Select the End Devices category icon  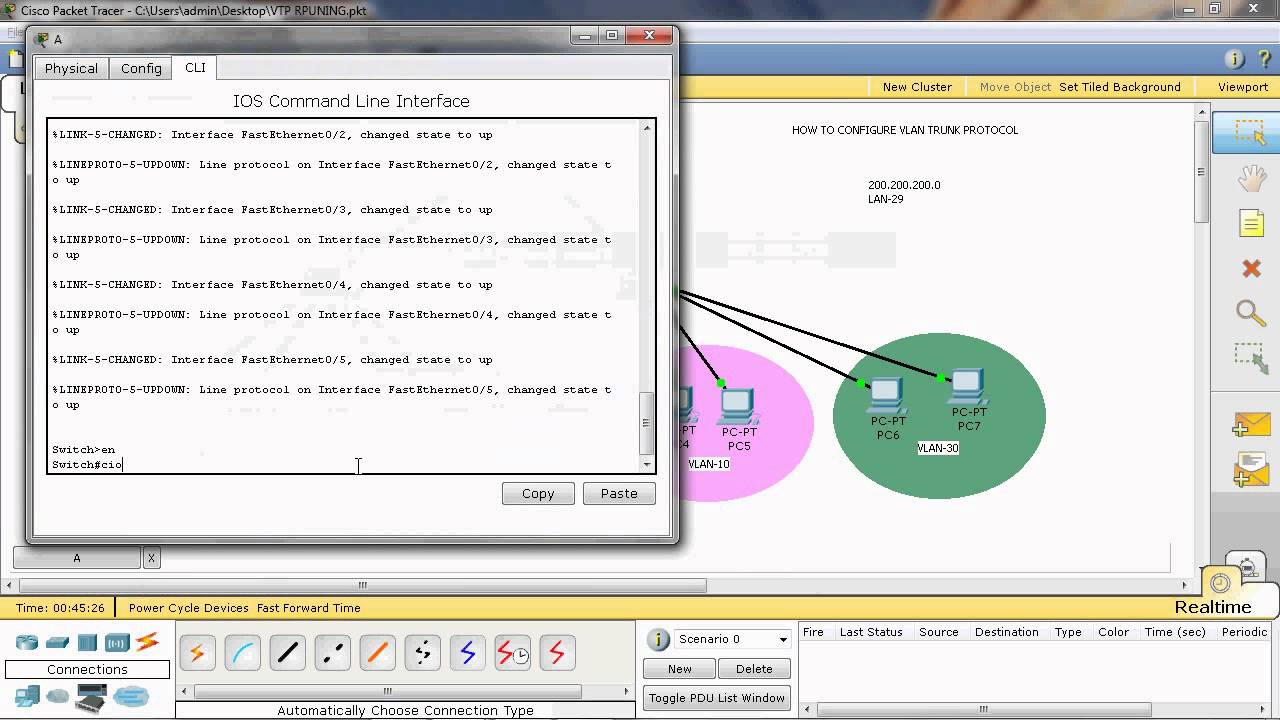(x=26, y=696)
